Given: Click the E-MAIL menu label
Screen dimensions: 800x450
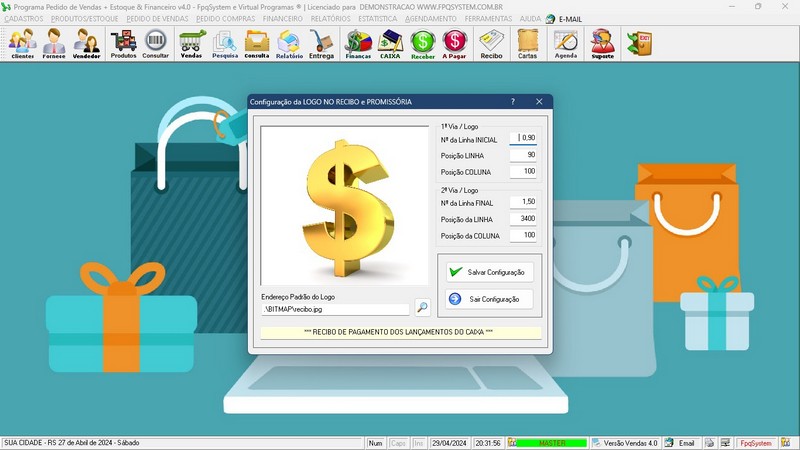Looking at the screenshot, I should (570, 19).
